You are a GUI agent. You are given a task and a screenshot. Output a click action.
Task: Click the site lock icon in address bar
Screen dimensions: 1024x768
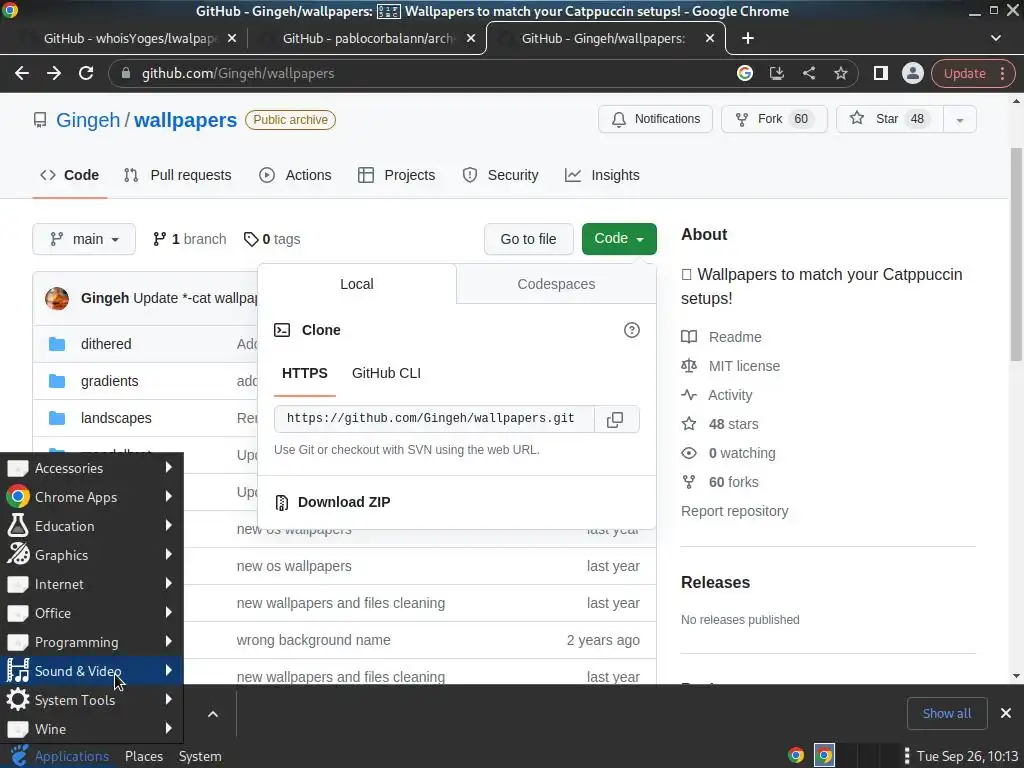(x=126, y=73)
